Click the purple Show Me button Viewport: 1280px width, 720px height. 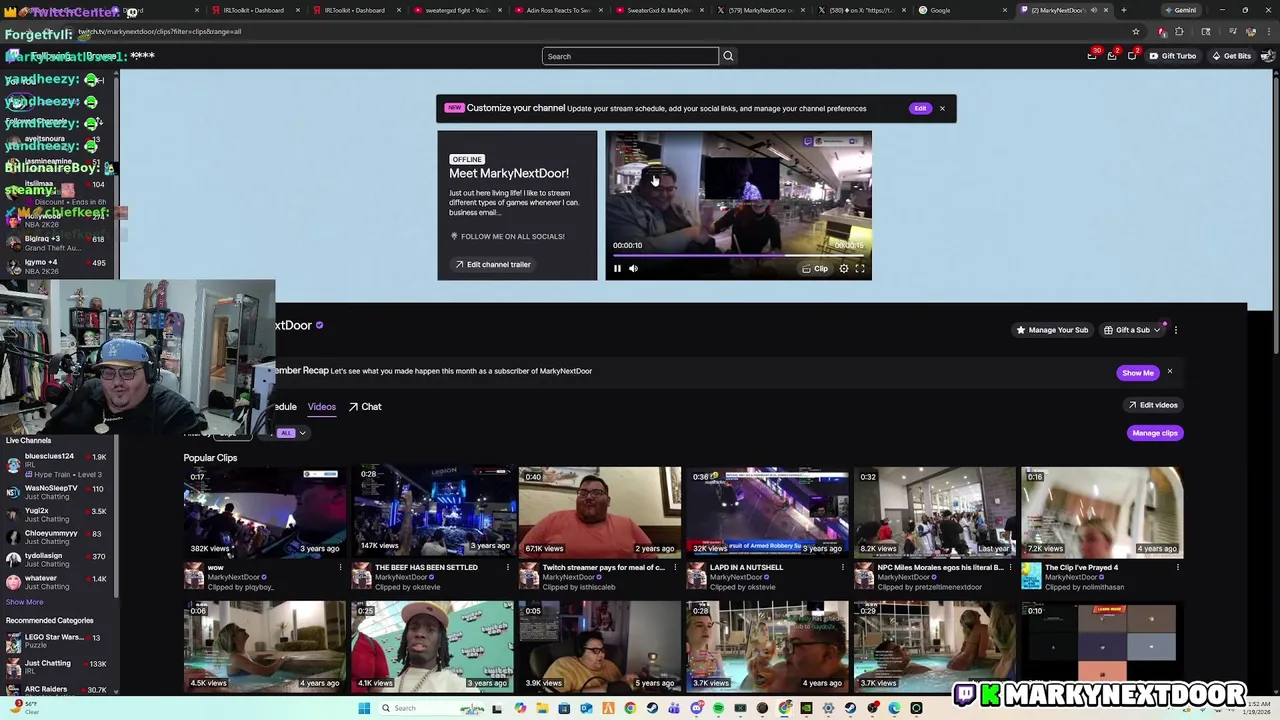tap(1138, 372)
